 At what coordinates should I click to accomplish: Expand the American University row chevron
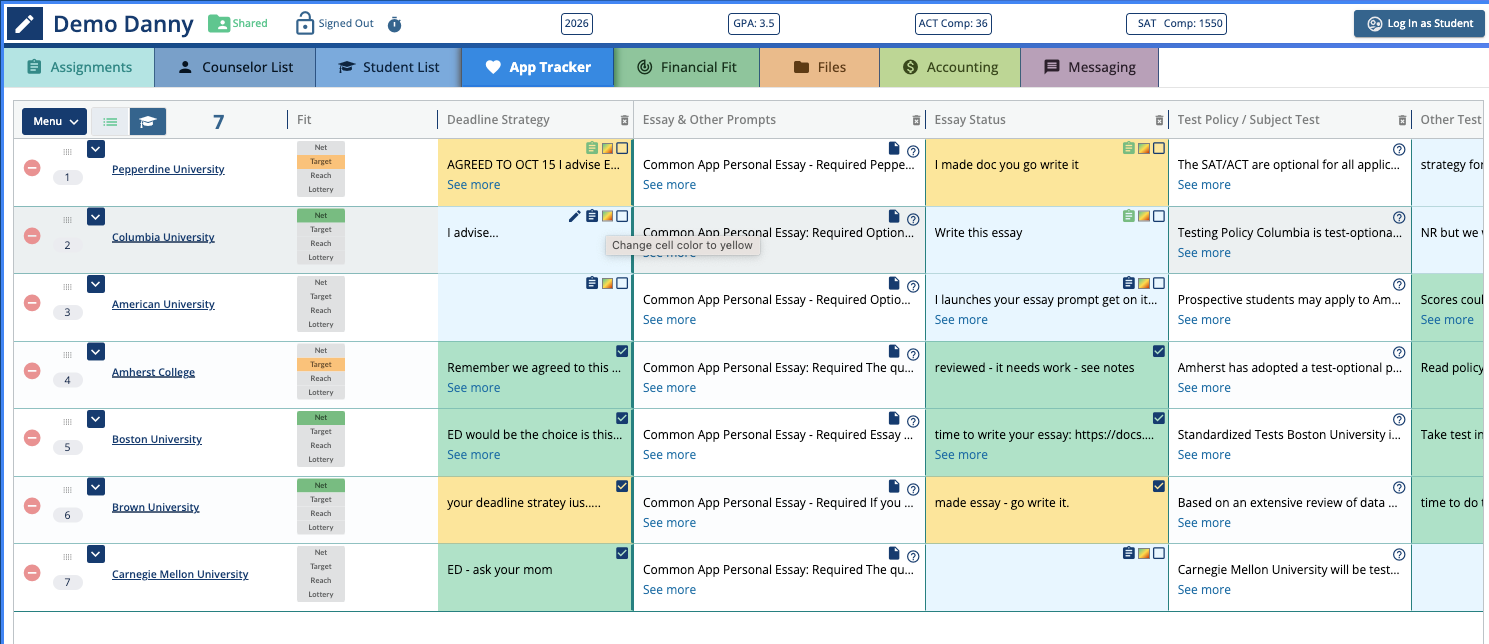(x=95, y=284)
